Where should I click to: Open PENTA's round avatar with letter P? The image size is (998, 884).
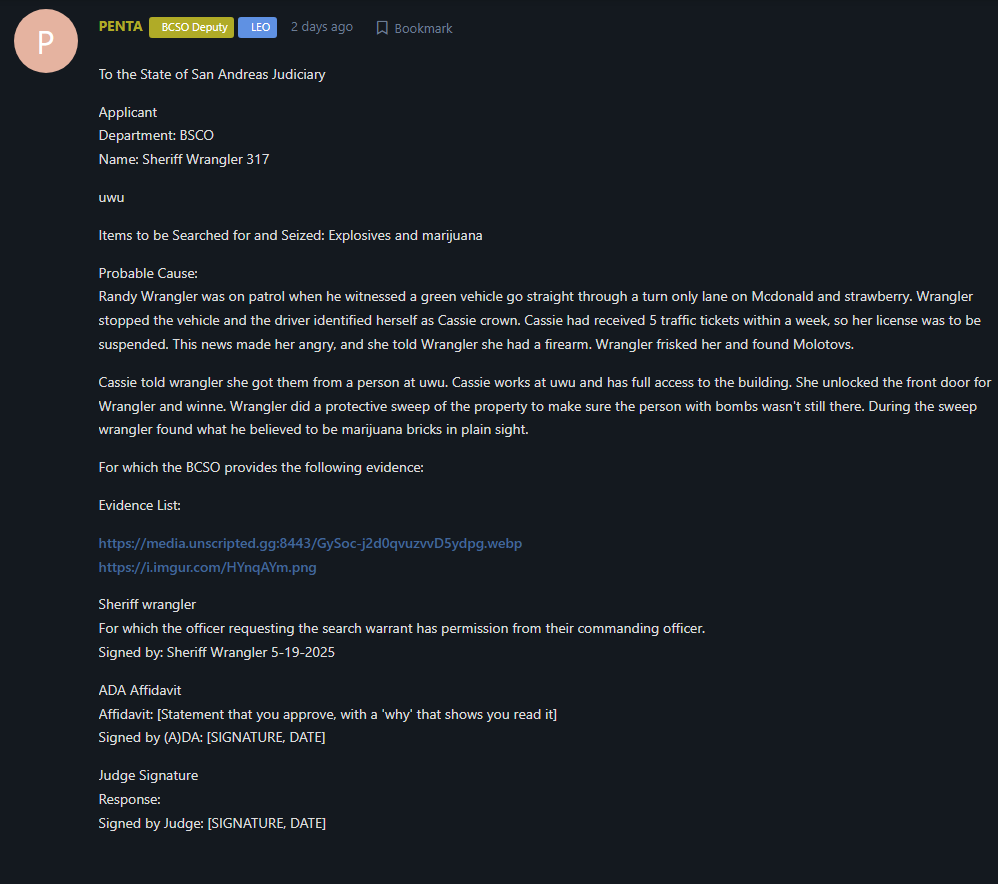click(x=46, y=41)
